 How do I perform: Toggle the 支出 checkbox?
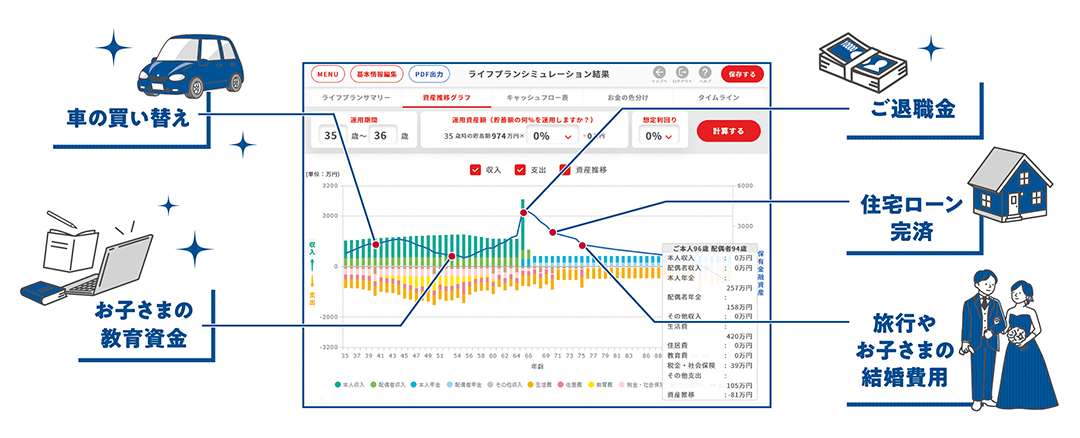[x=520, y=170]
